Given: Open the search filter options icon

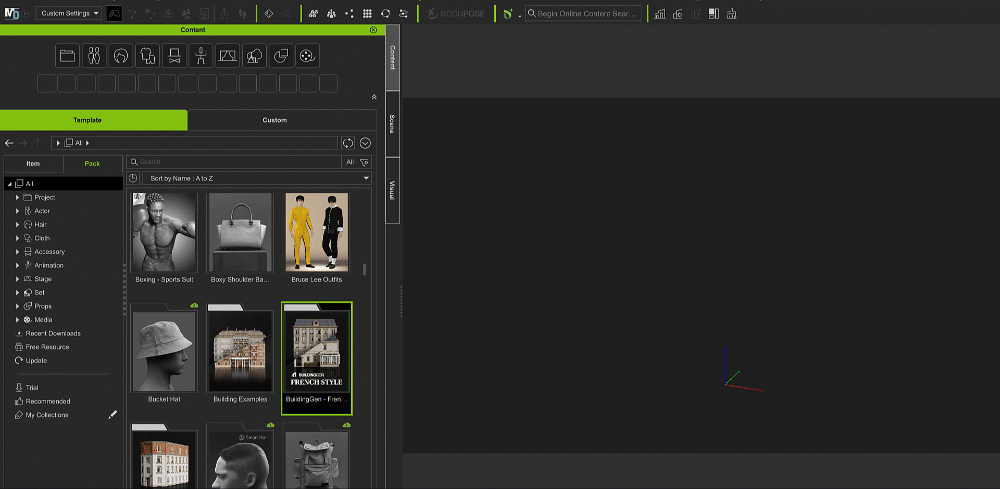Looking at the screenshot, I should point(364,161).
